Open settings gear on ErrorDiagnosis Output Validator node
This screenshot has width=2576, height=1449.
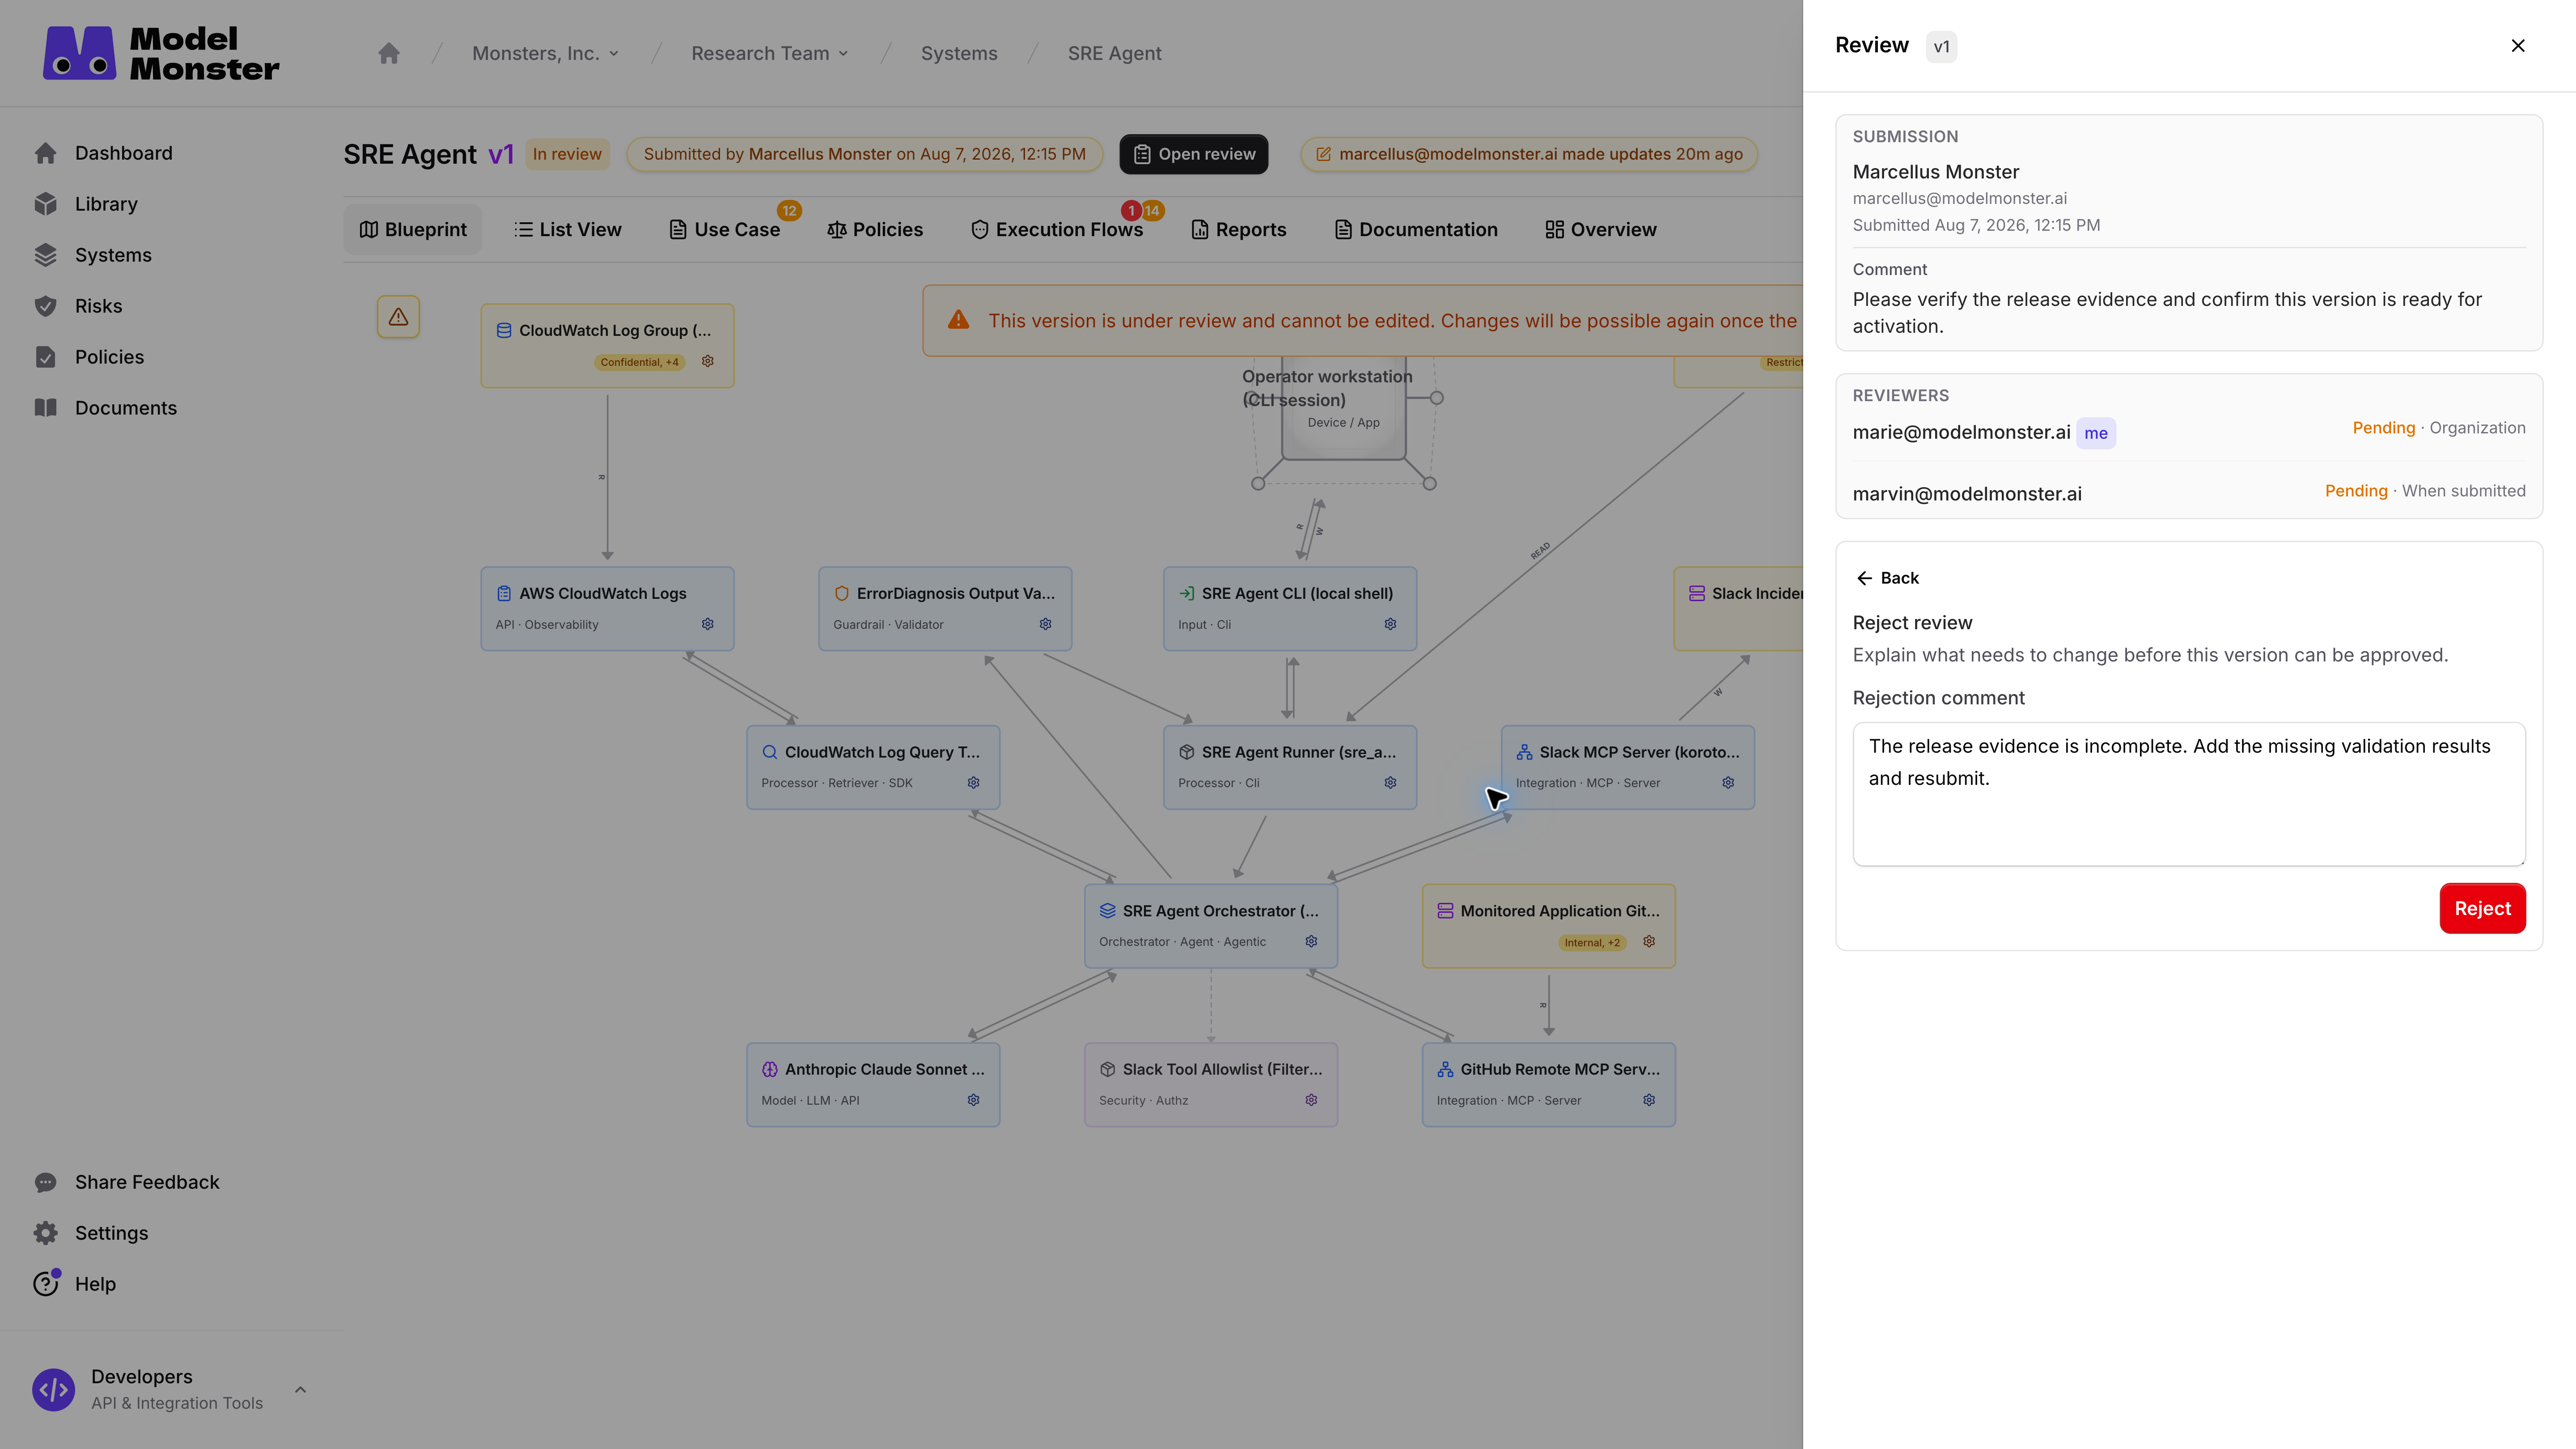click(1046, 624)
